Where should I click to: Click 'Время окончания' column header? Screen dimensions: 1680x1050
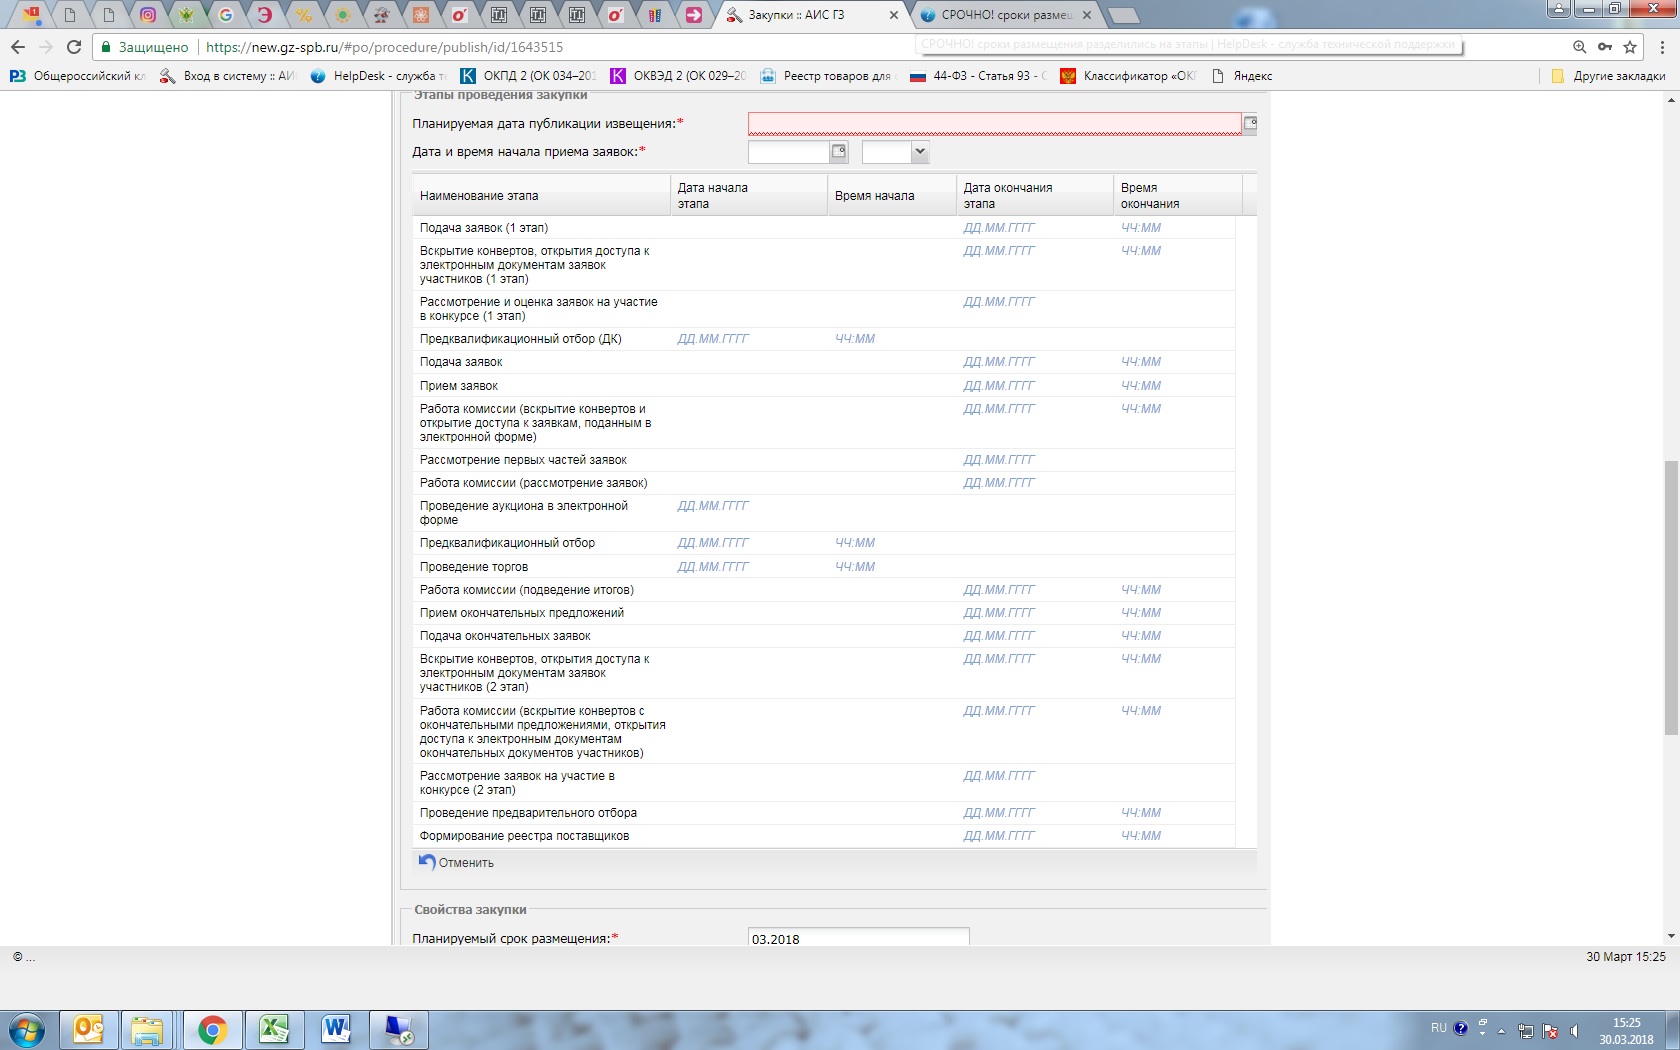[1177, 196]
